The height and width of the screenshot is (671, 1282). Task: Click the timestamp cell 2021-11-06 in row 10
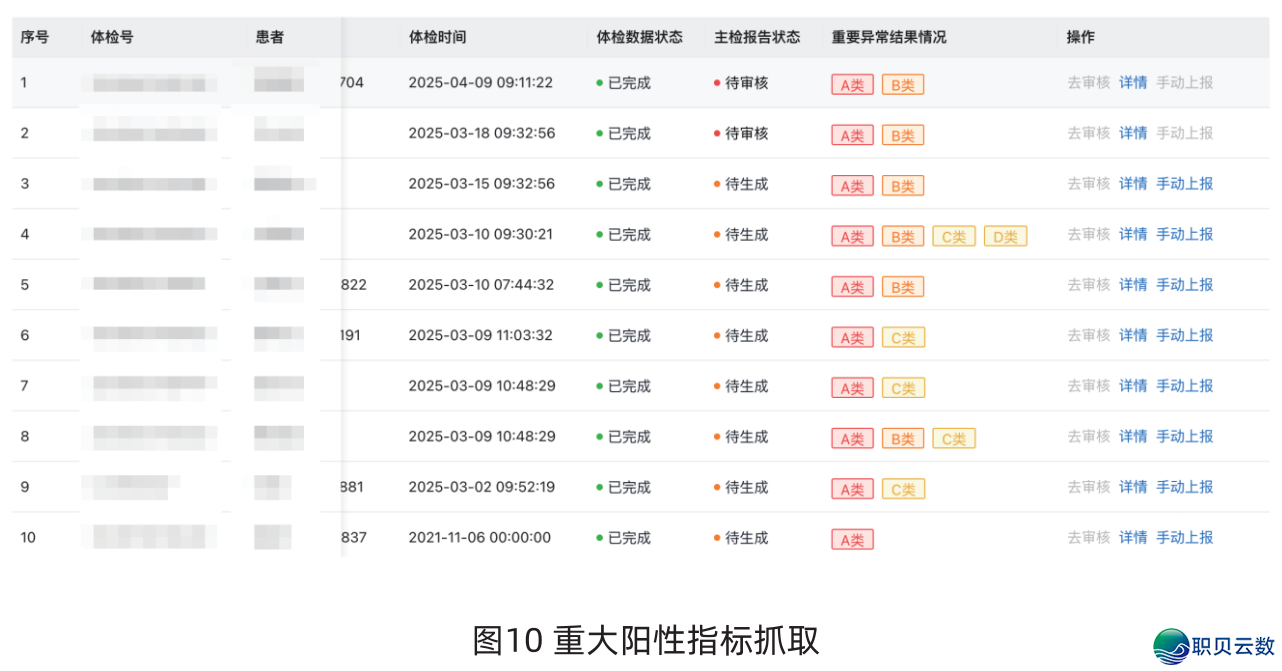coord(481,537)
